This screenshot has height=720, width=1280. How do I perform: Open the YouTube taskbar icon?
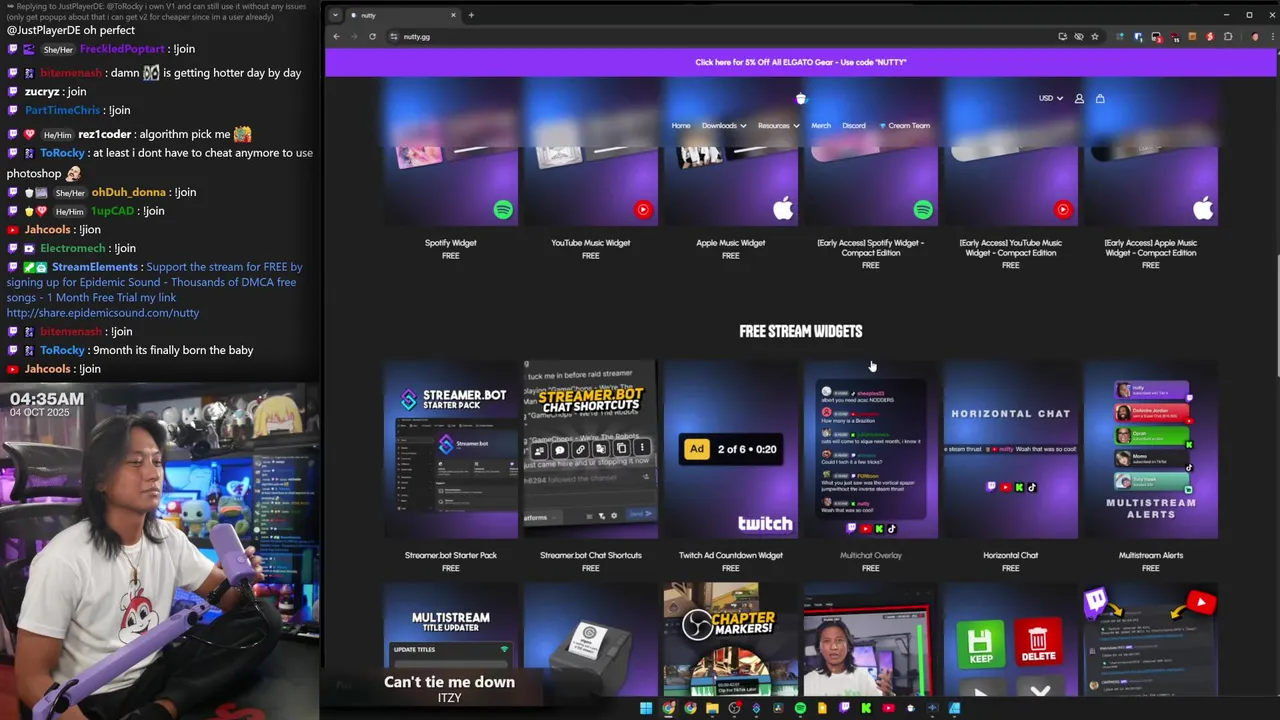(x=888, y=708)
